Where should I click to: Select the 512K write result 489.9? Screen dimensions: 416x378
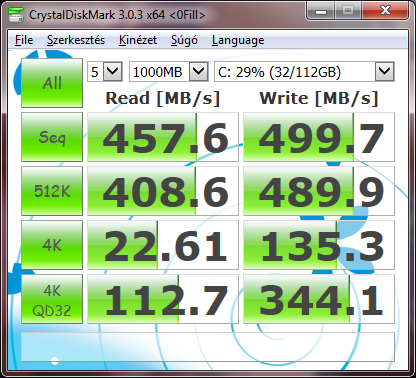(x=319, y=191)
